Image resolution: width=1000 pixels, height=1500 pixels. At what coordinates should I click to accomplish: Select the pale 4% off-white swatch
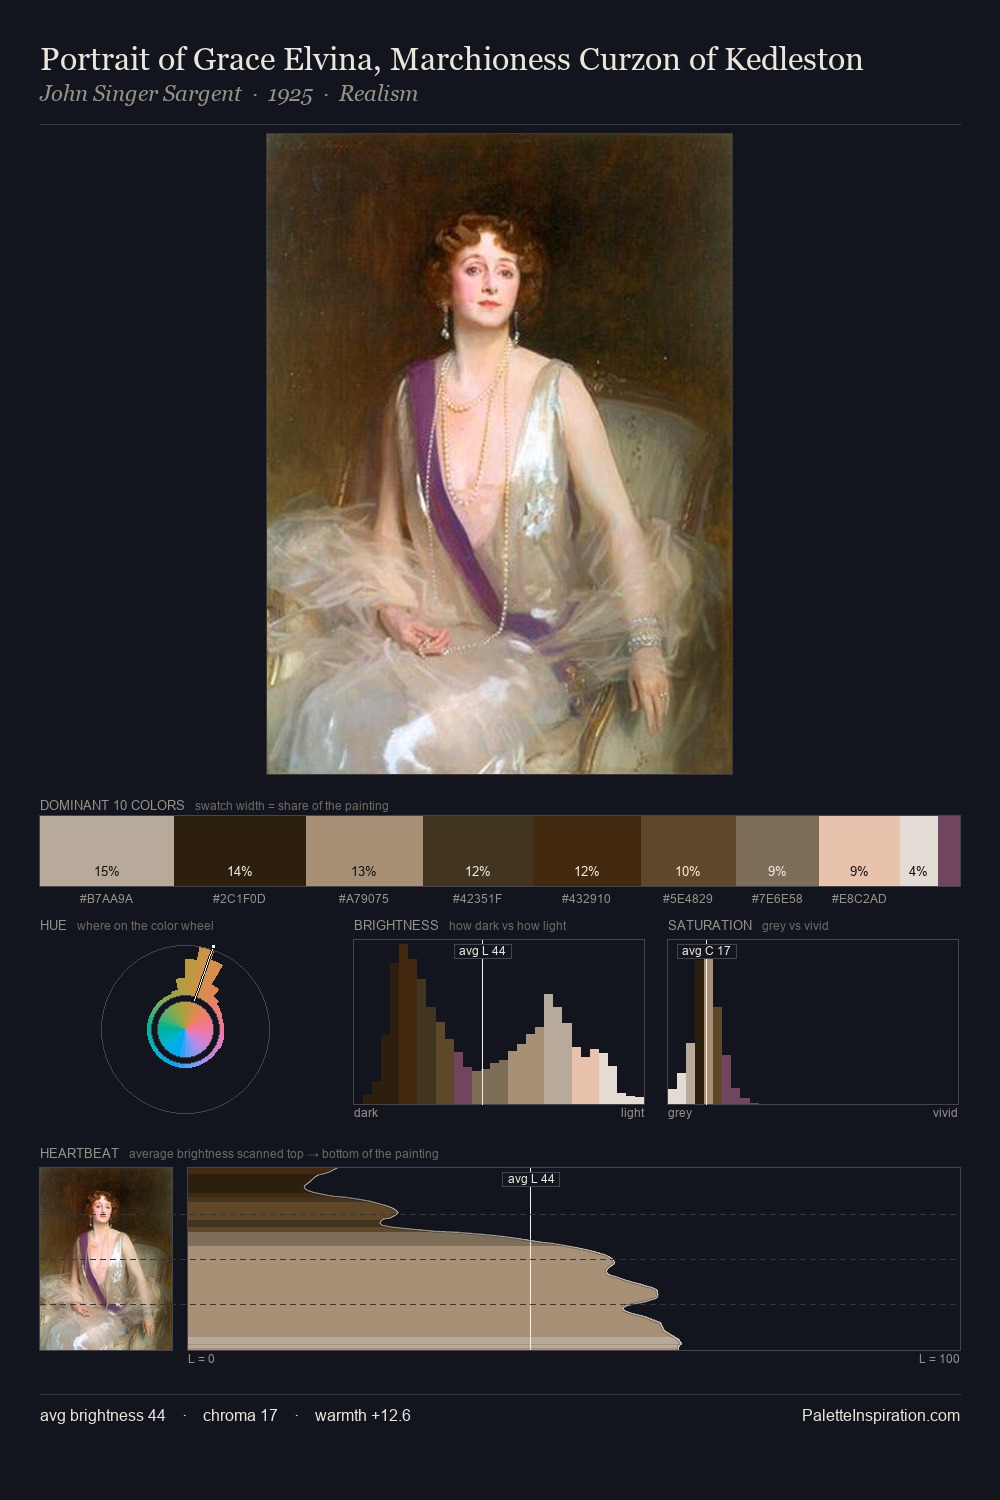tap(919, 851)
